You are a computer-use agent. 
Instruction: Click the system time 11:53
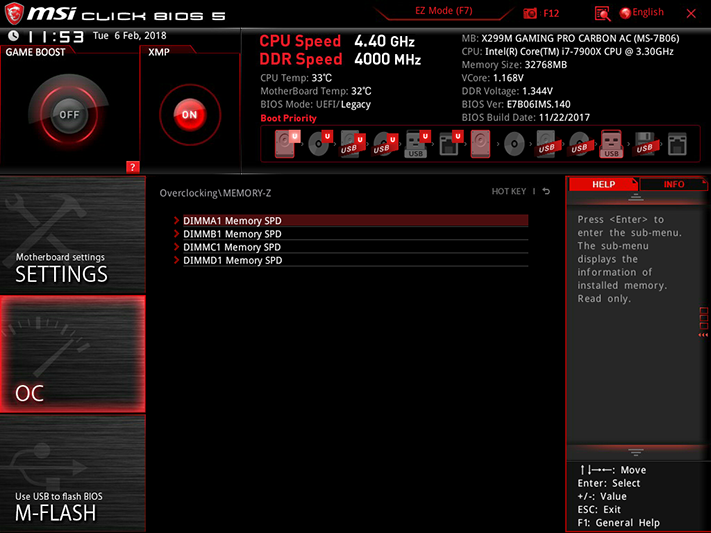(x=56, y=36)
